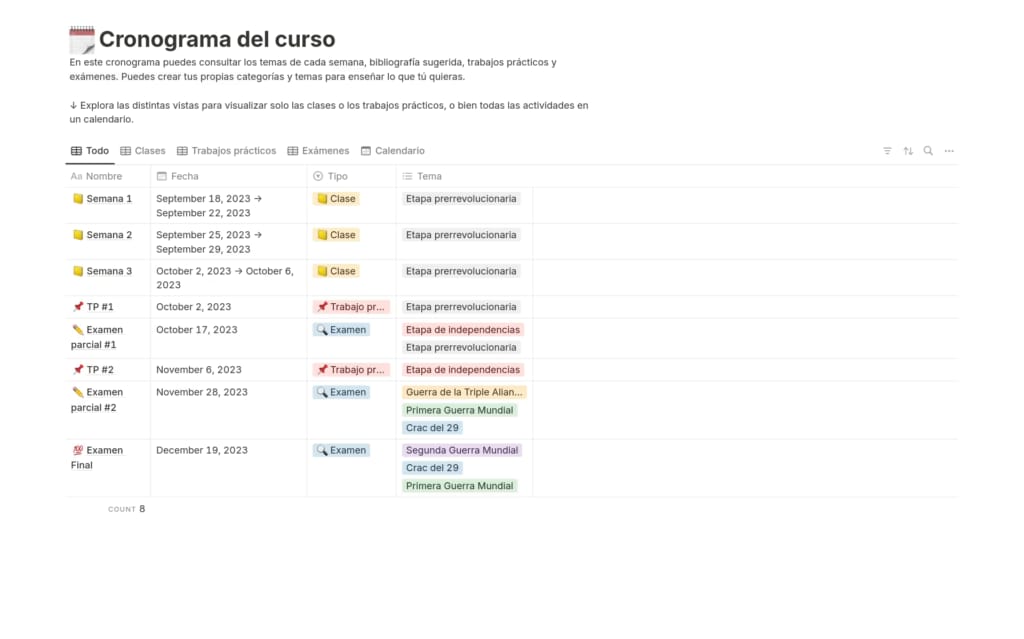Open more options via the ellipsis icon
The image size is (1024, 639).
tap(948, 150)
